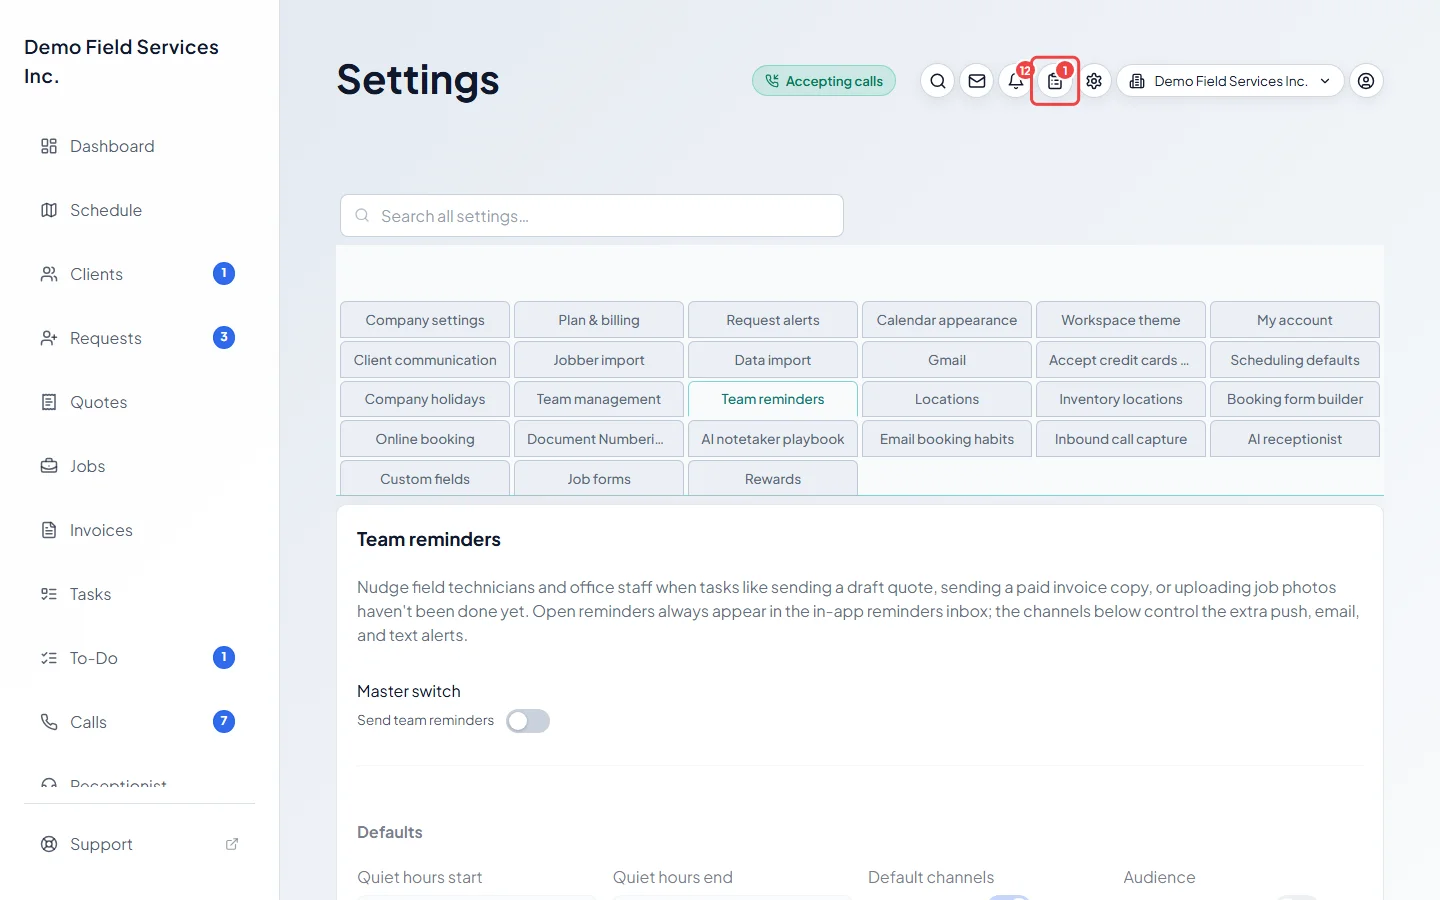Enable the Send team reminders switch

tap(528, 721)
